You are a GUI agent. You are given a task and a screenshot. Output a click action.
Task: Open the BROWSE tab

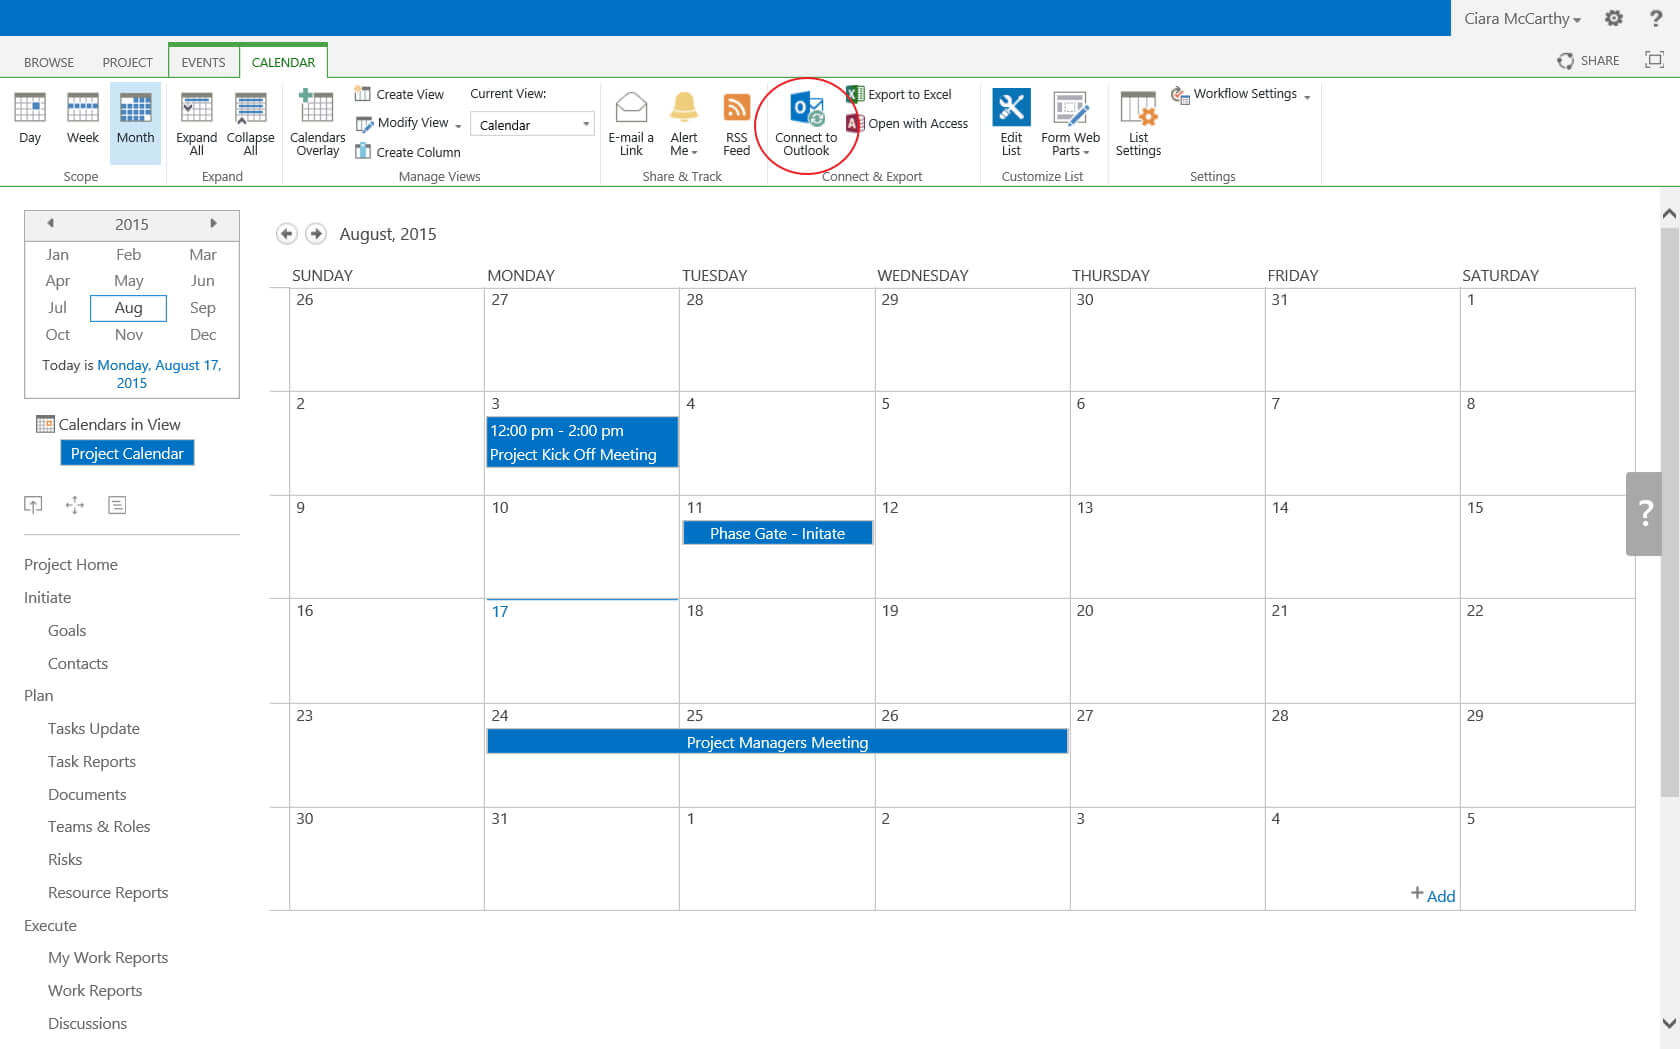click(49, 62)
